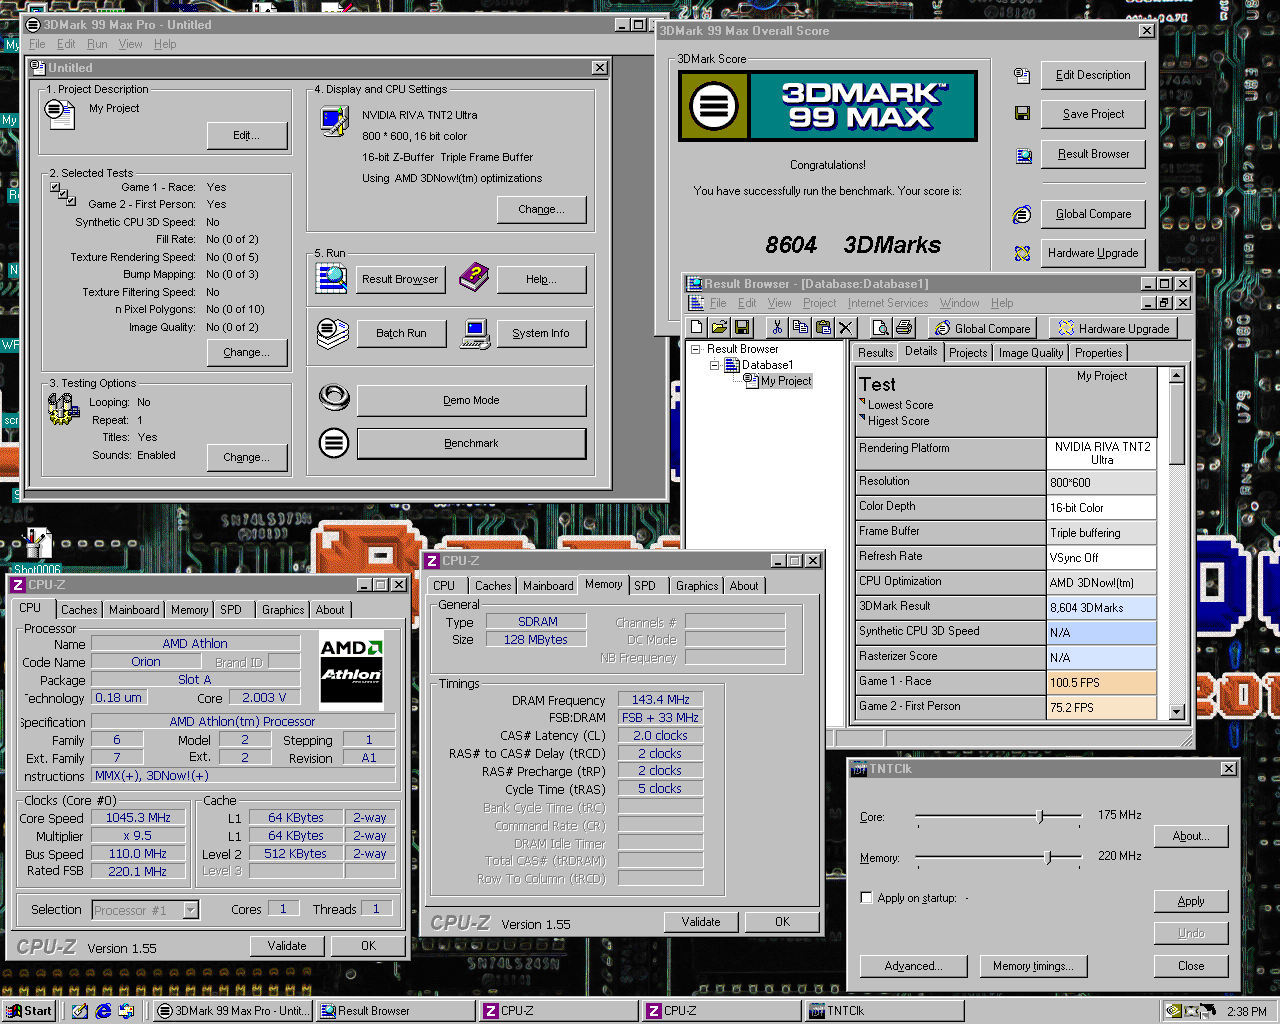Click the New file icon in Result Browser toolbar
This screenshot has width=1280, height=1024.
pyautogui.click(x=697, y=327)
